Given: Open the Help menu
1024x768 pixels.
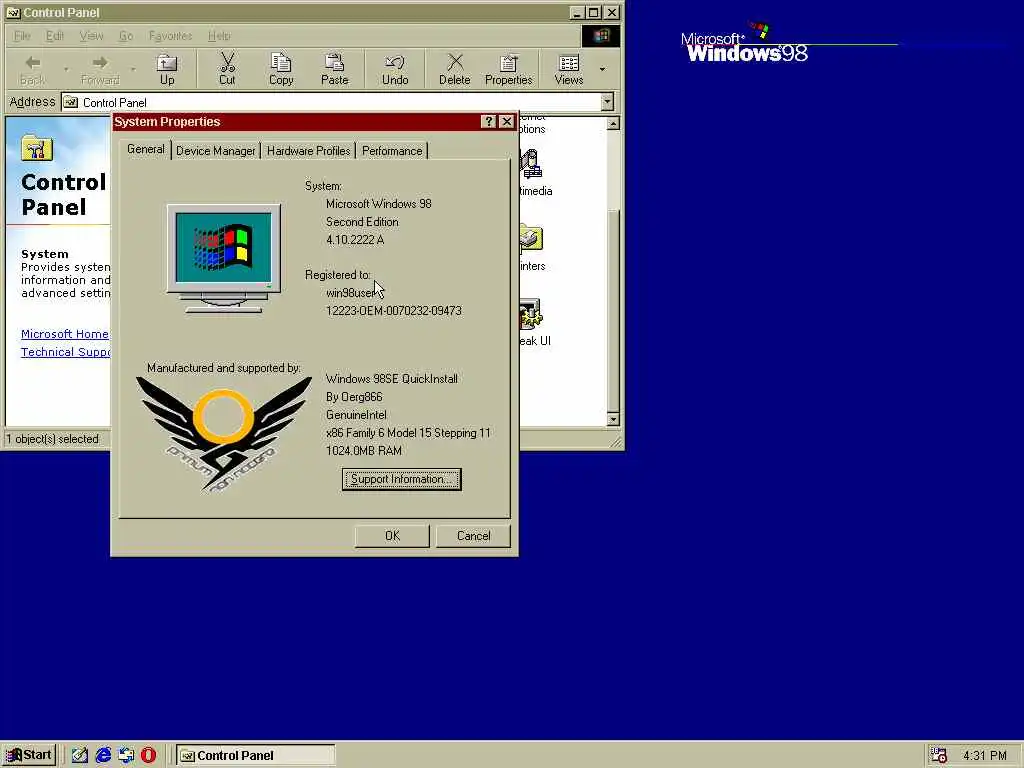Looking at the screenshot, I should tap(219, 36).
